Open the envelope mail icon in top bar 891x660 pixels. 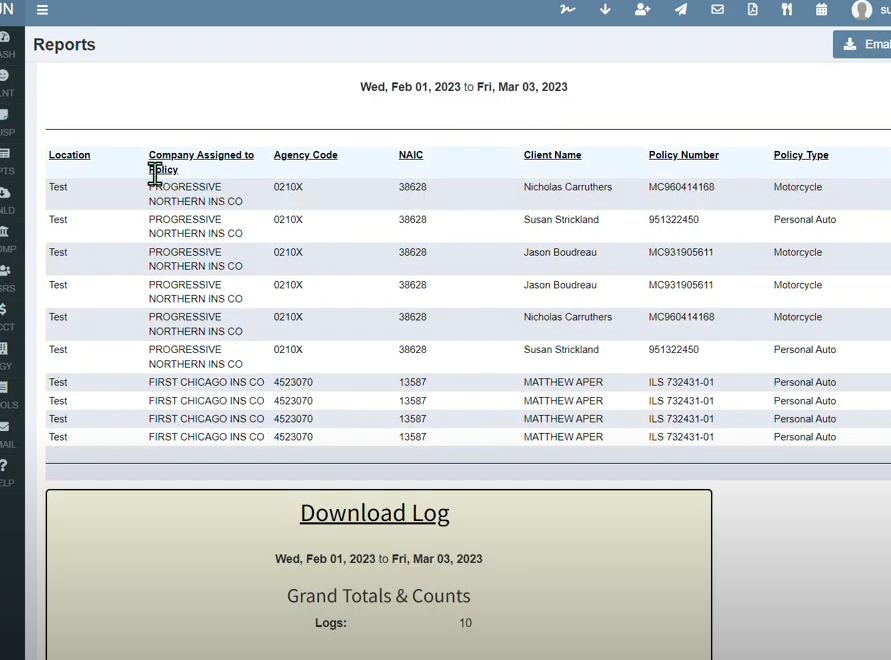tap(718, 9)
